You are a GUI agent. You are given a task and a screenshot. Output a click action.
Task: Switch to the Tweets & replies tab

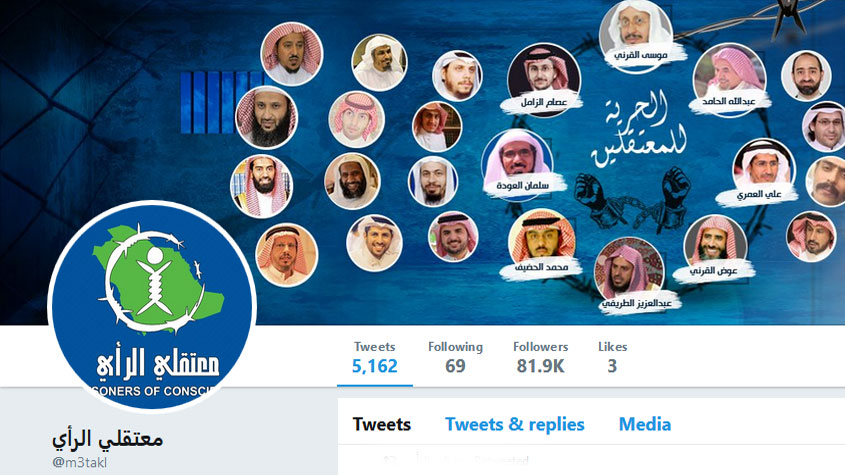[515, 424]
